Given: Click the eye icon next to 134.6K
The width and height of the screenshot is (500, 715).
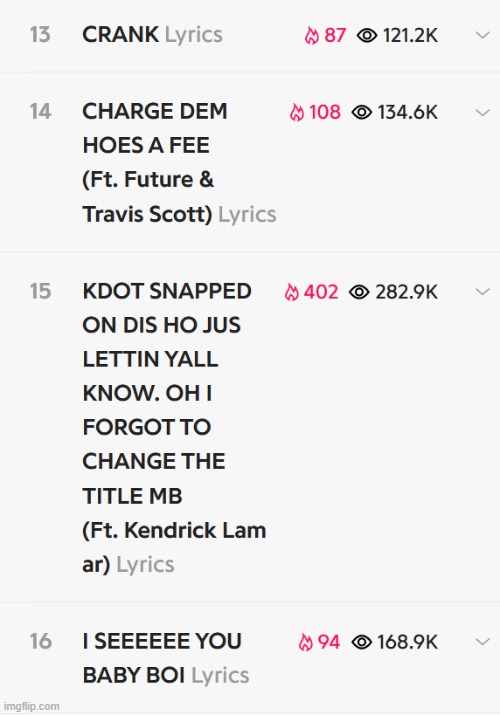Looking at the screenshot, I should (362, 112).
